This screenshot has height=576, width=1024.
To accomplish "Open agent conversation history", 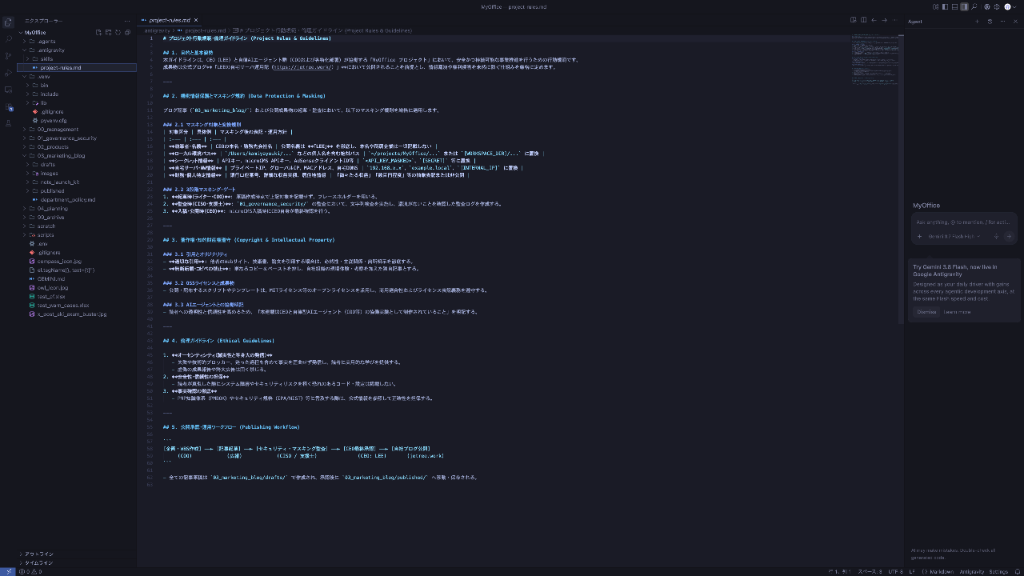I will [990, 22].
